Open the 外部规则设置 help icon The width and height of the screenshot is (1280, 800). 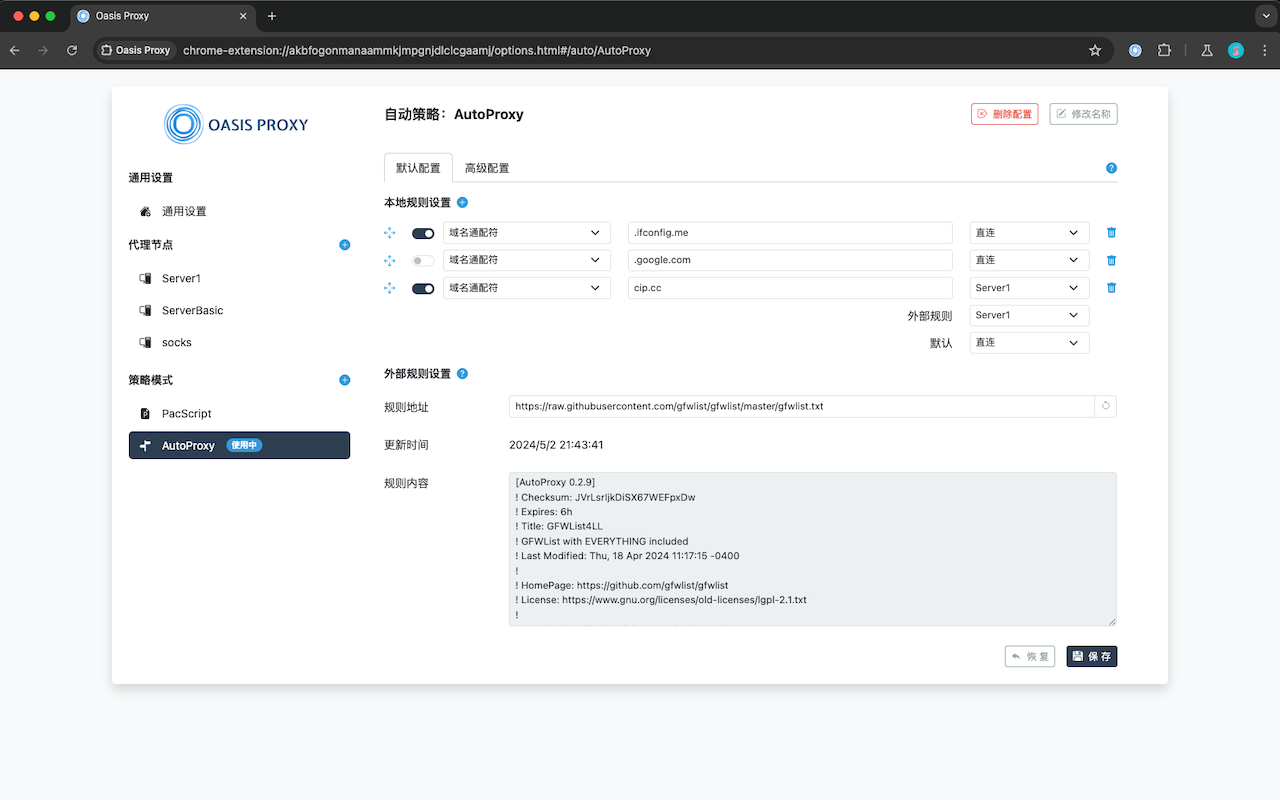(462, 373)
